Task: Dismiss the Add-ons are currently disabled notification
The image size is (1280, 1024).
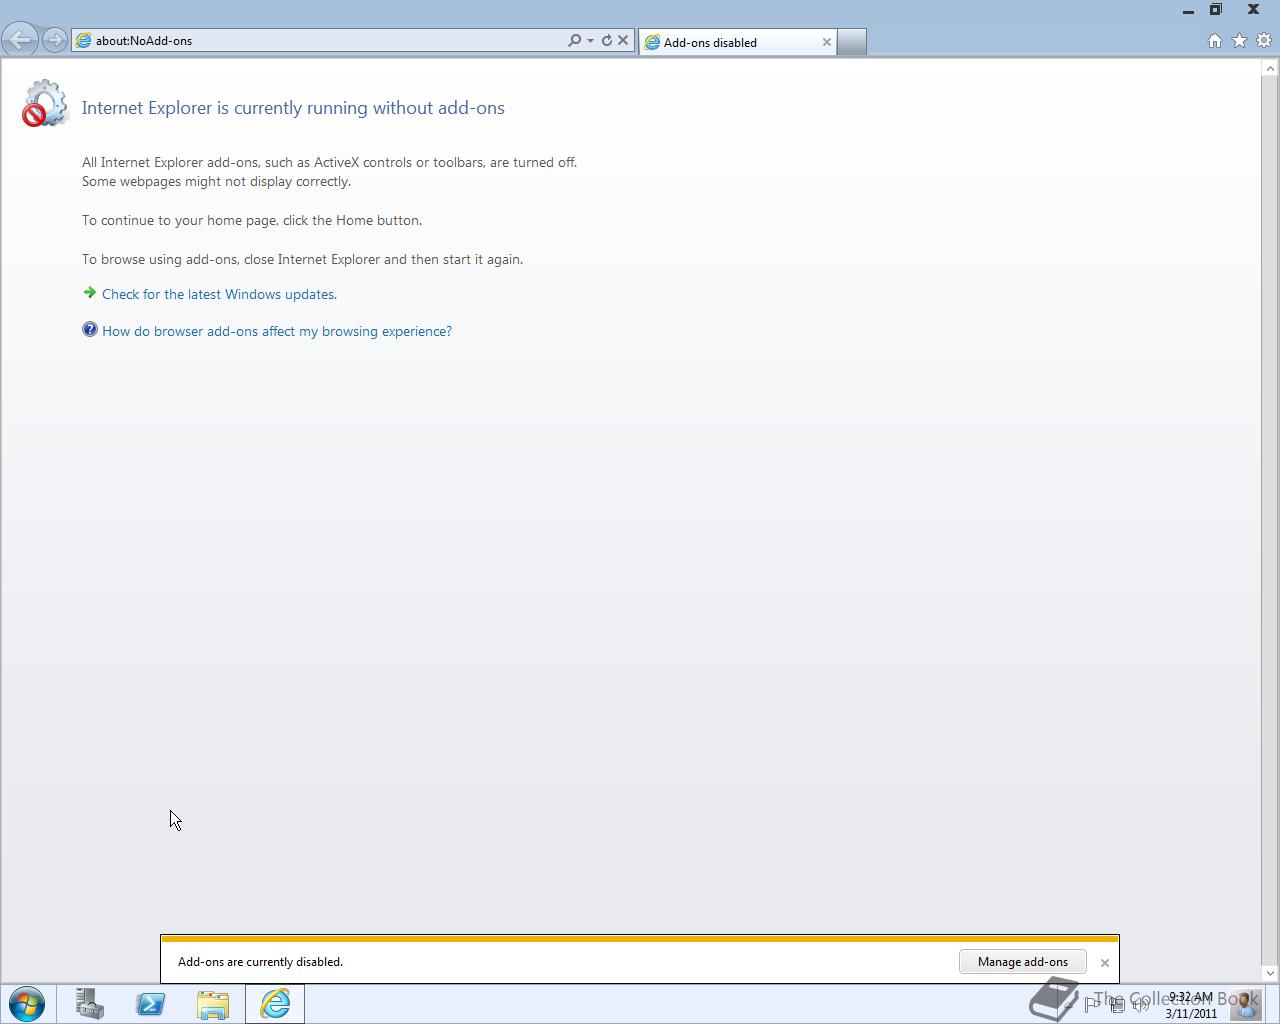Action: pyautogui.click(x=1105, y=963)
